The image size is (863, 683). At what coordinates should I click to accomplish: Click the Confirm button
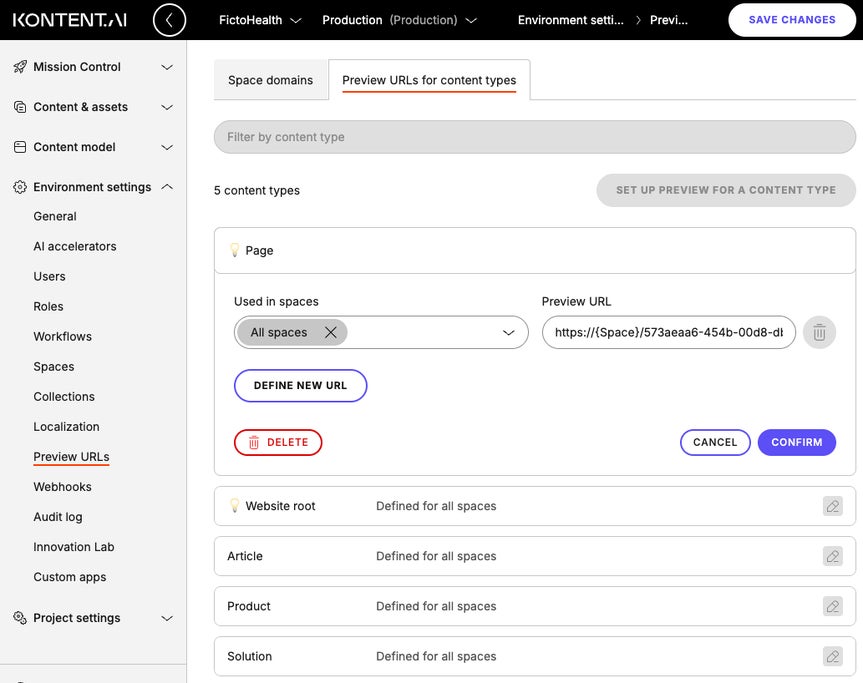[796, 442]
